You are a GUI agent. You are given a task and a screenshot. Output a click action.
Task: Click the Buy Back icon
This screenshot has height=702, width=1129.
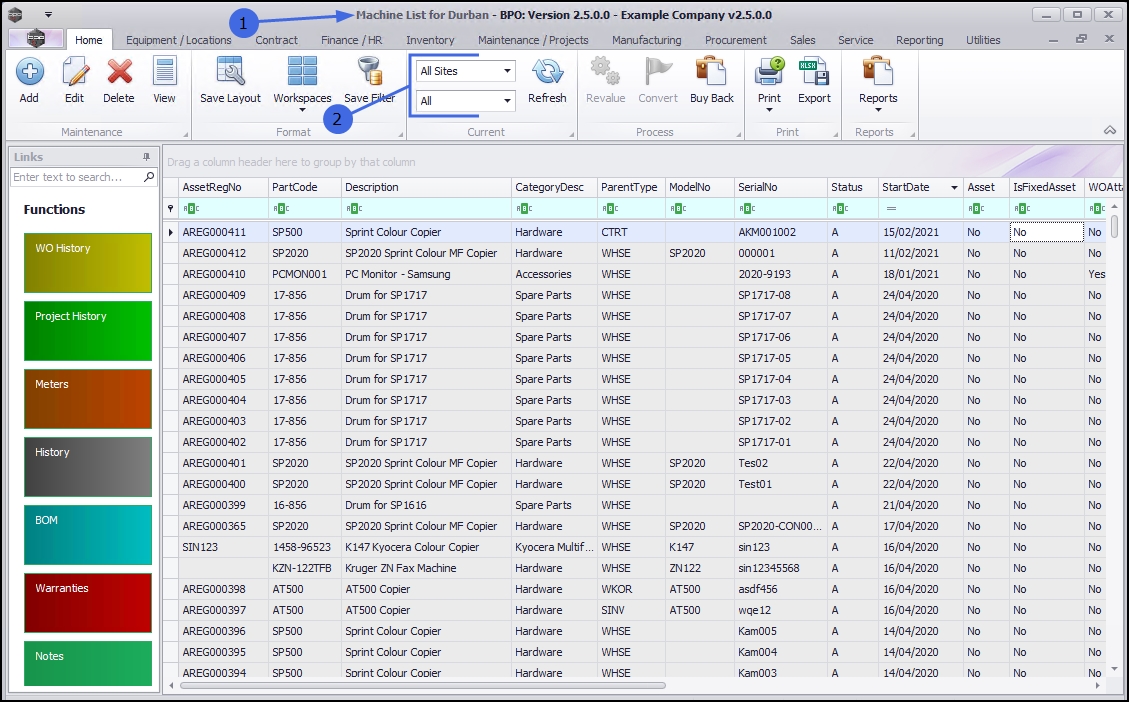[x=711, y=73]
